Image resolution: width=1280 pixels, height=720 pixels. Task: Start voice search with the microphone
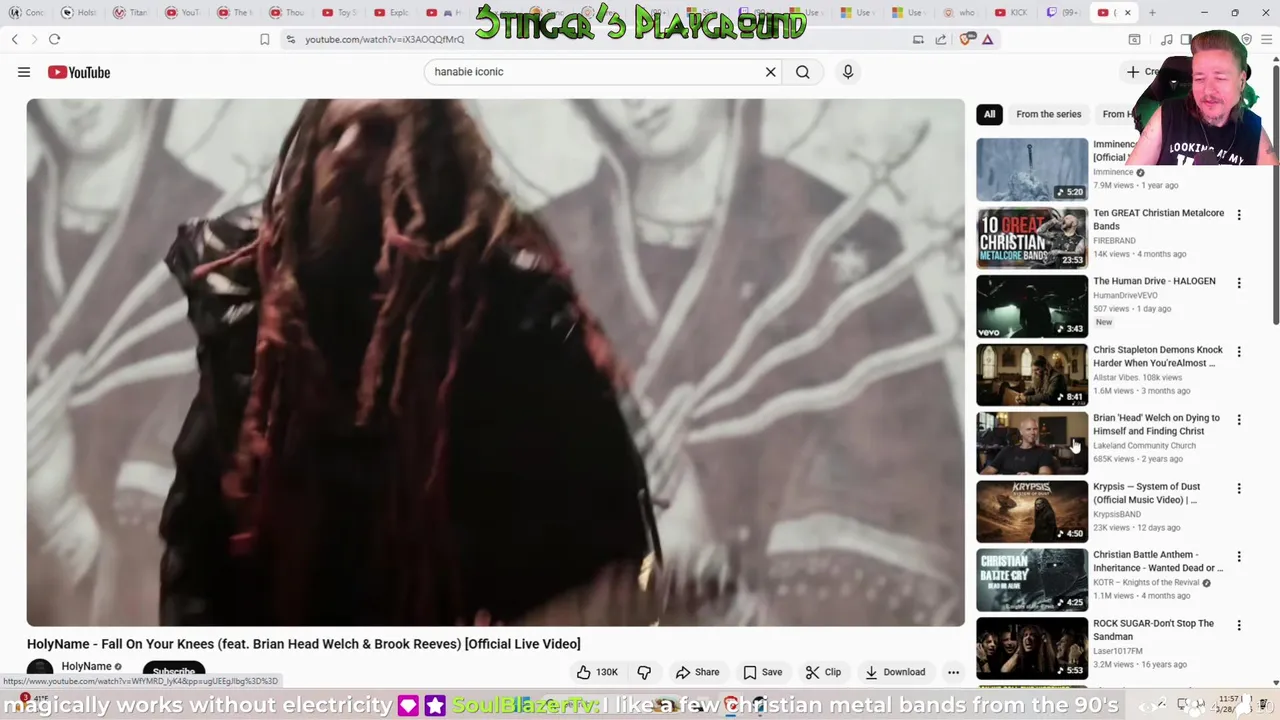click(847, 72)
